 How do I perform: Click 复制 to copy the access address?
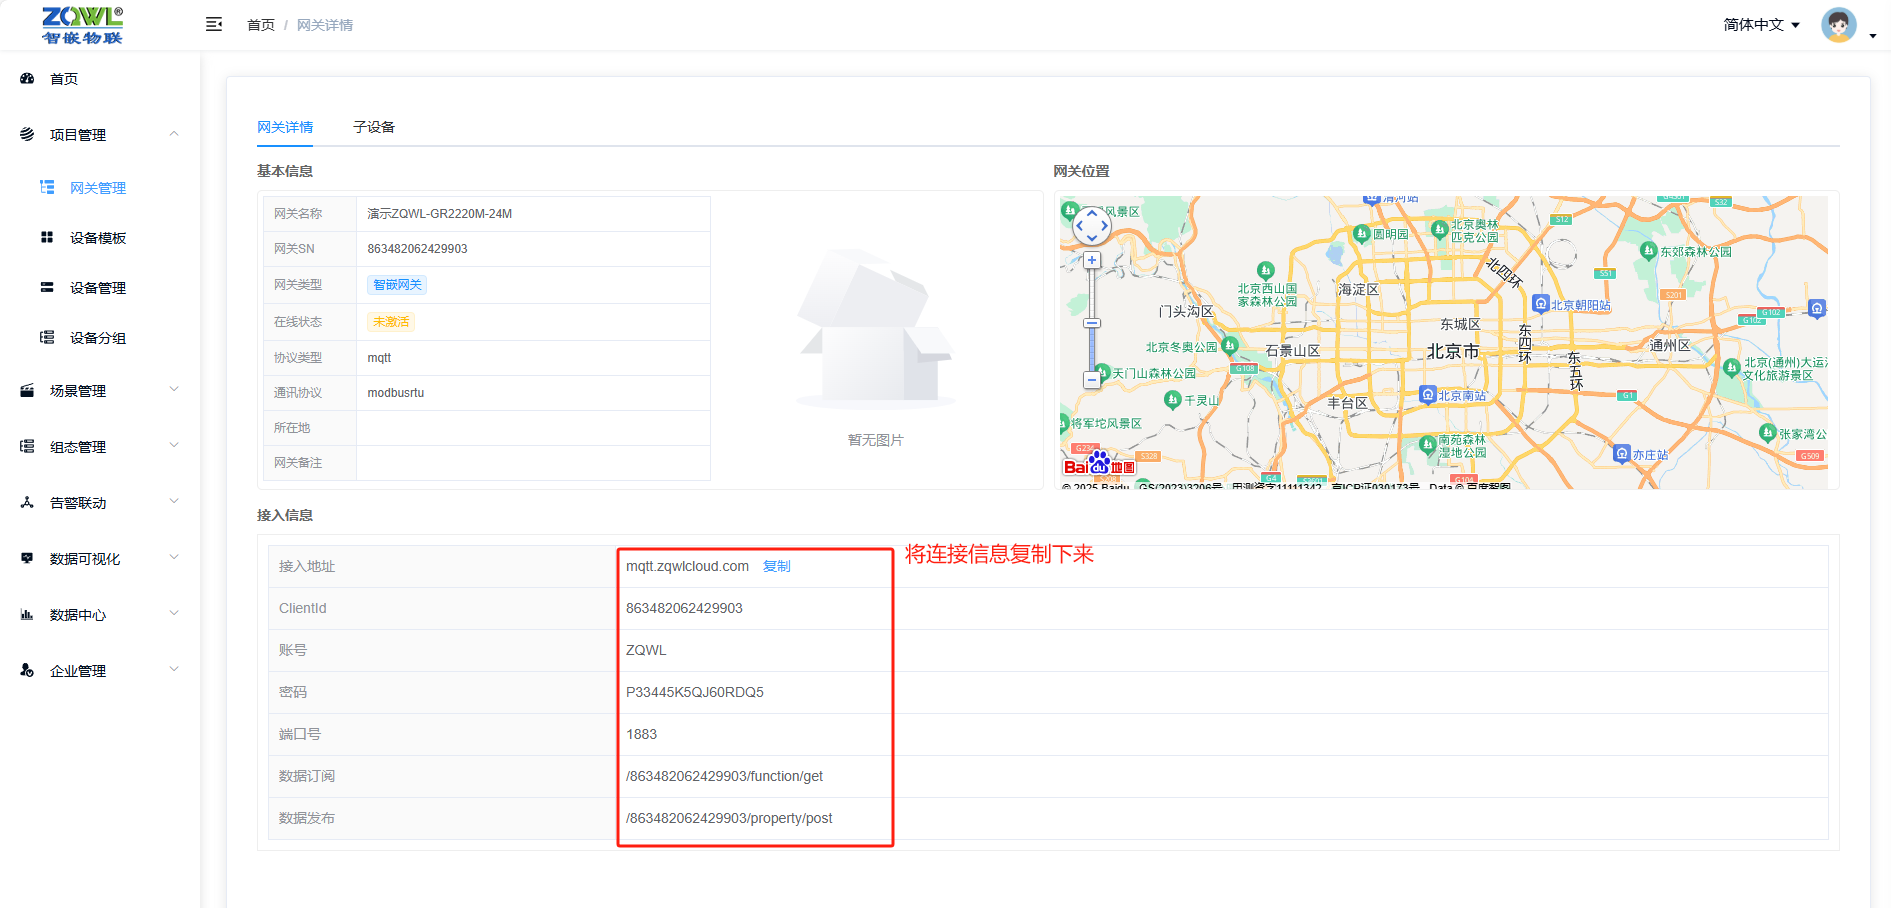tap(776, 566)
